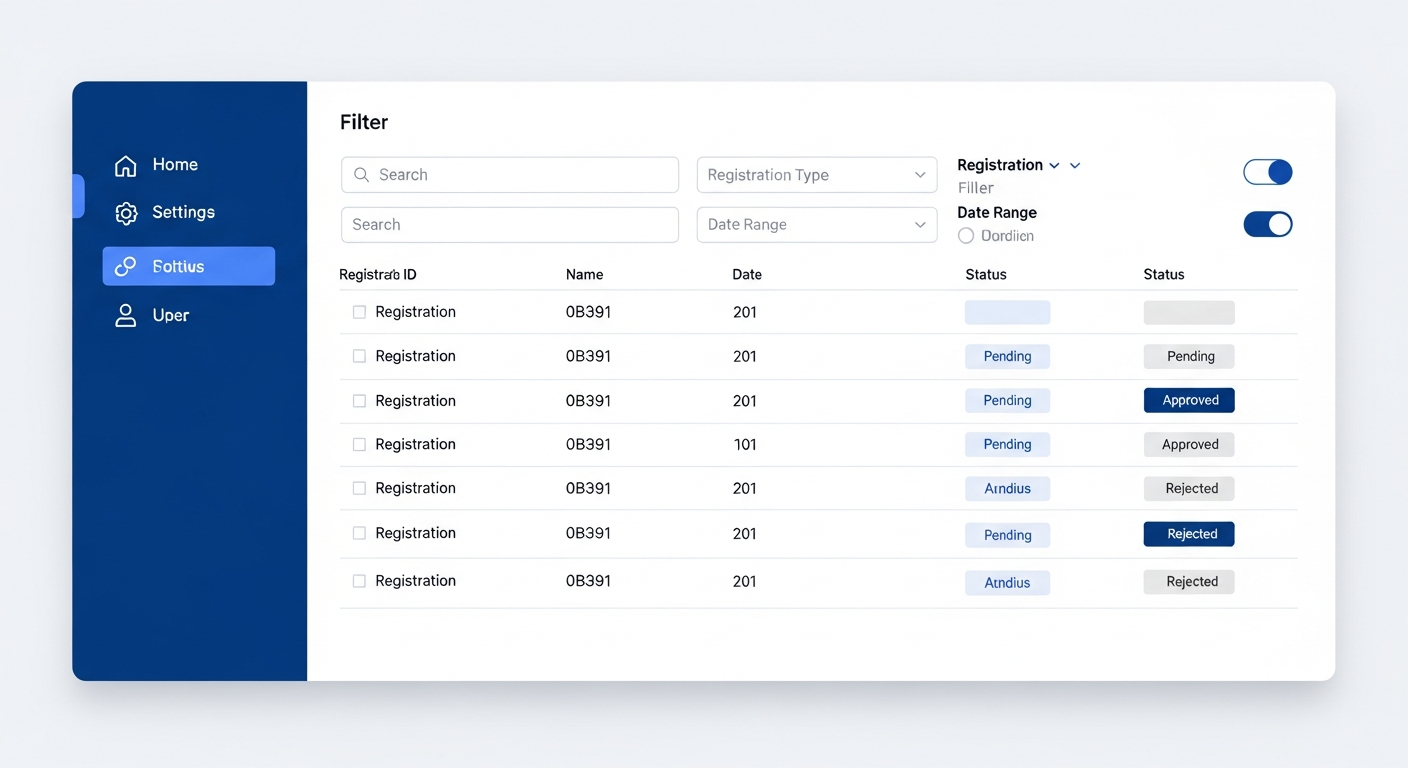Select the Bottius chain-link icon
This screenshot has height=768, width=1408.
pos(125,267)
